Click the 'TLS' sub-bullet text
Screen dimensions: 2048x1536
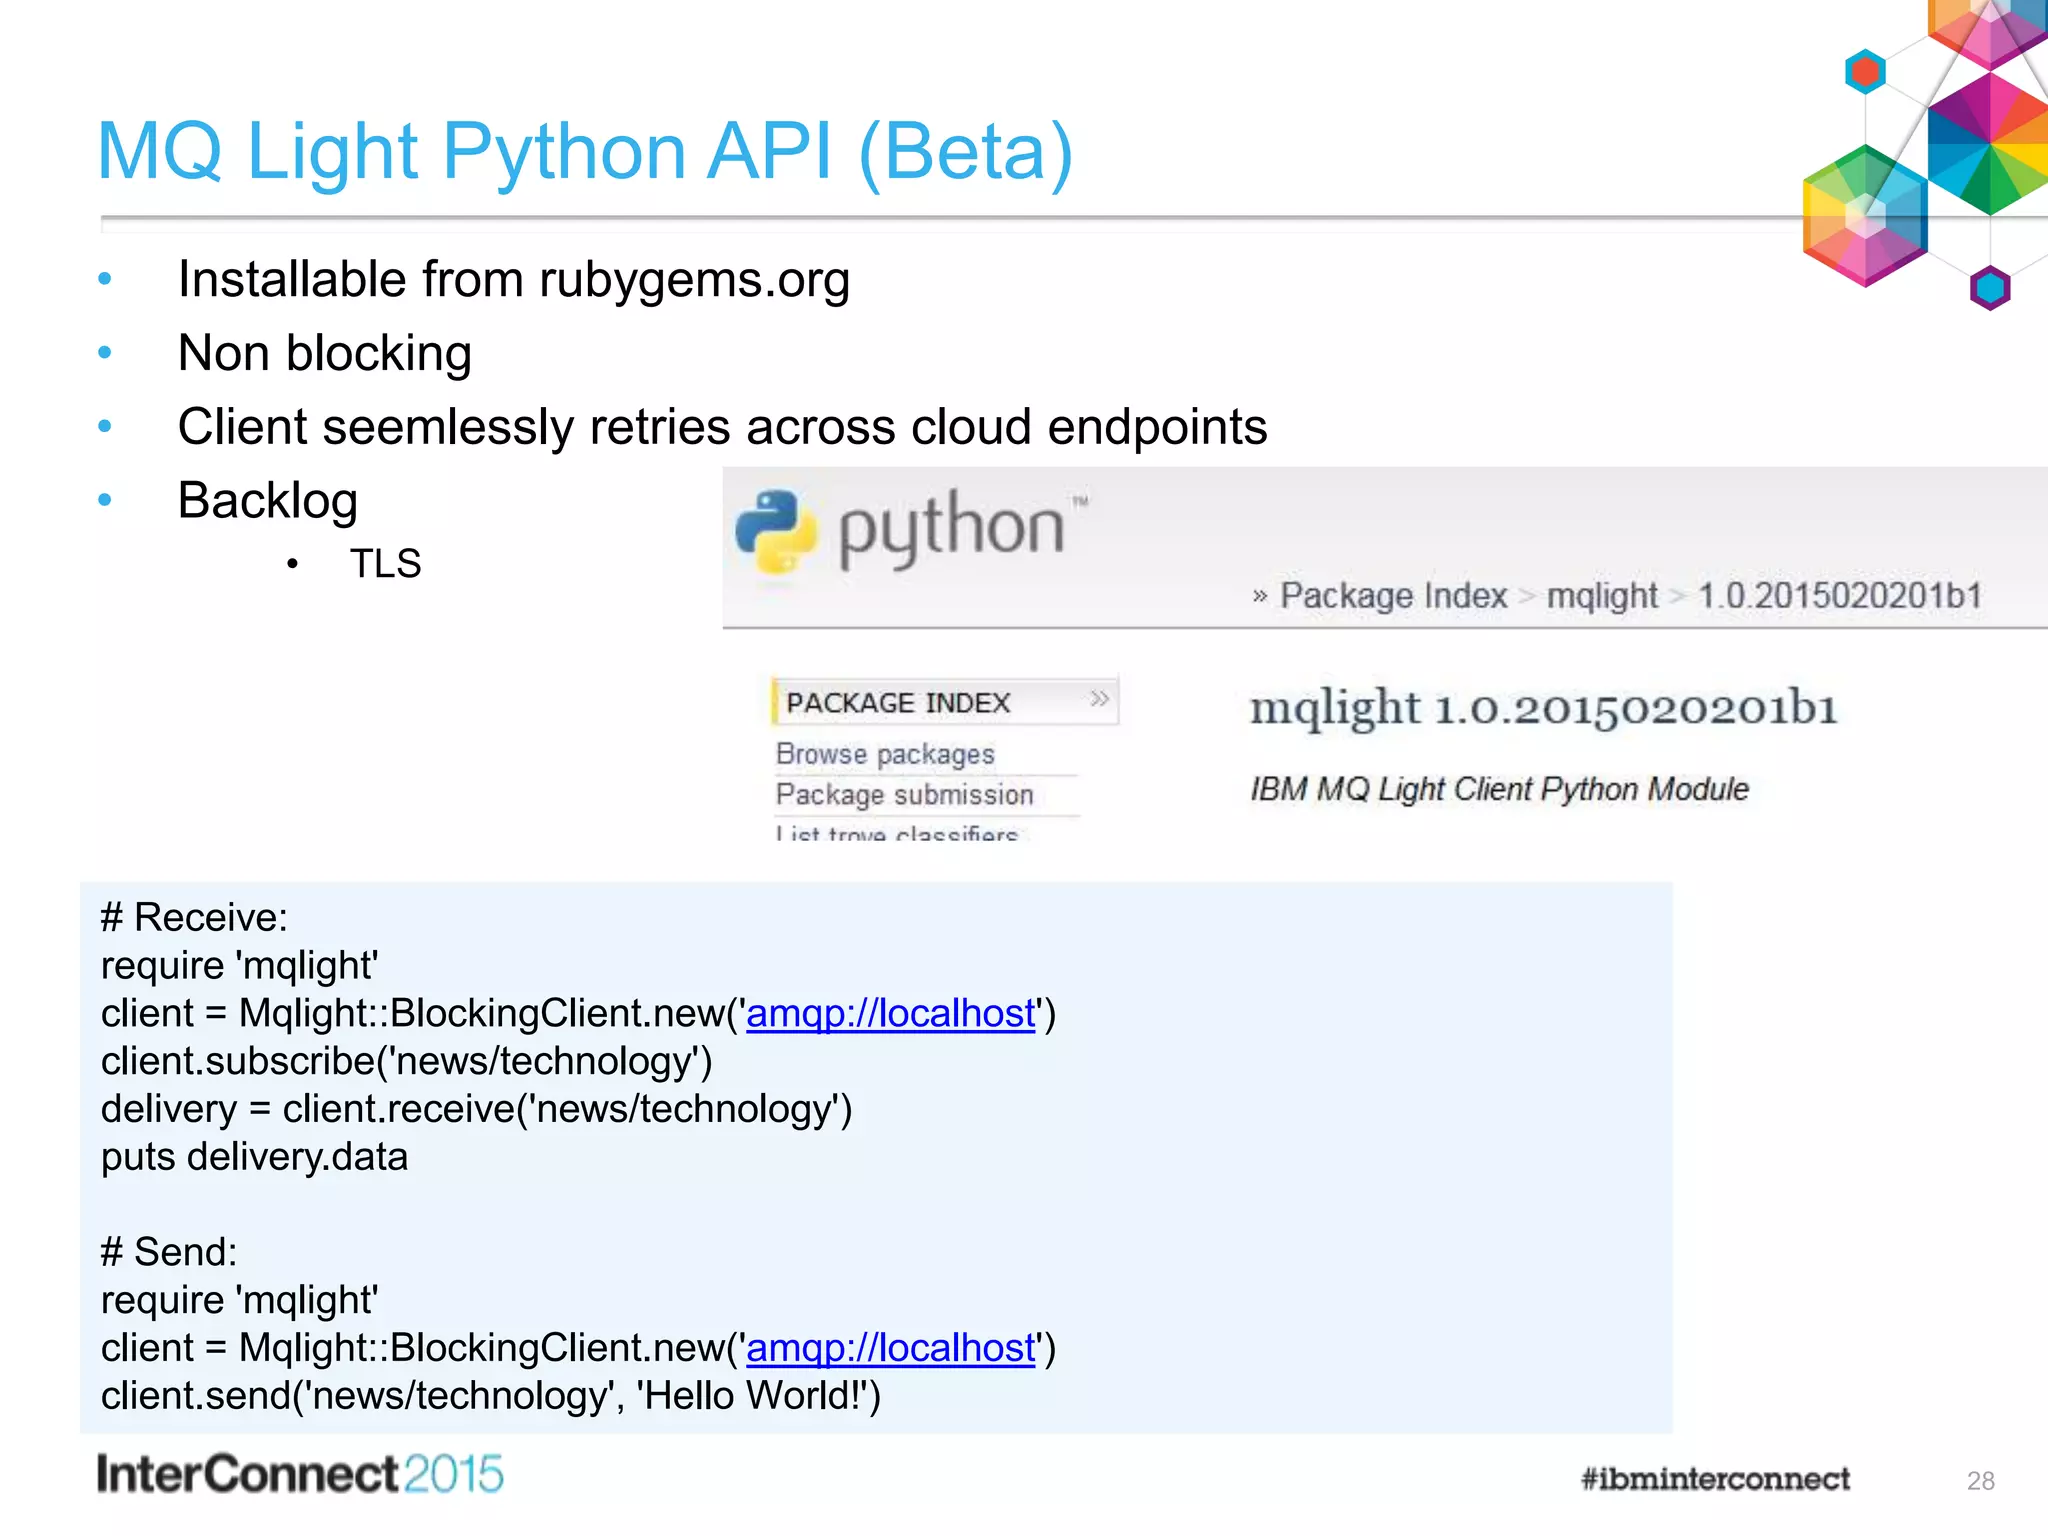click(385, 564)
